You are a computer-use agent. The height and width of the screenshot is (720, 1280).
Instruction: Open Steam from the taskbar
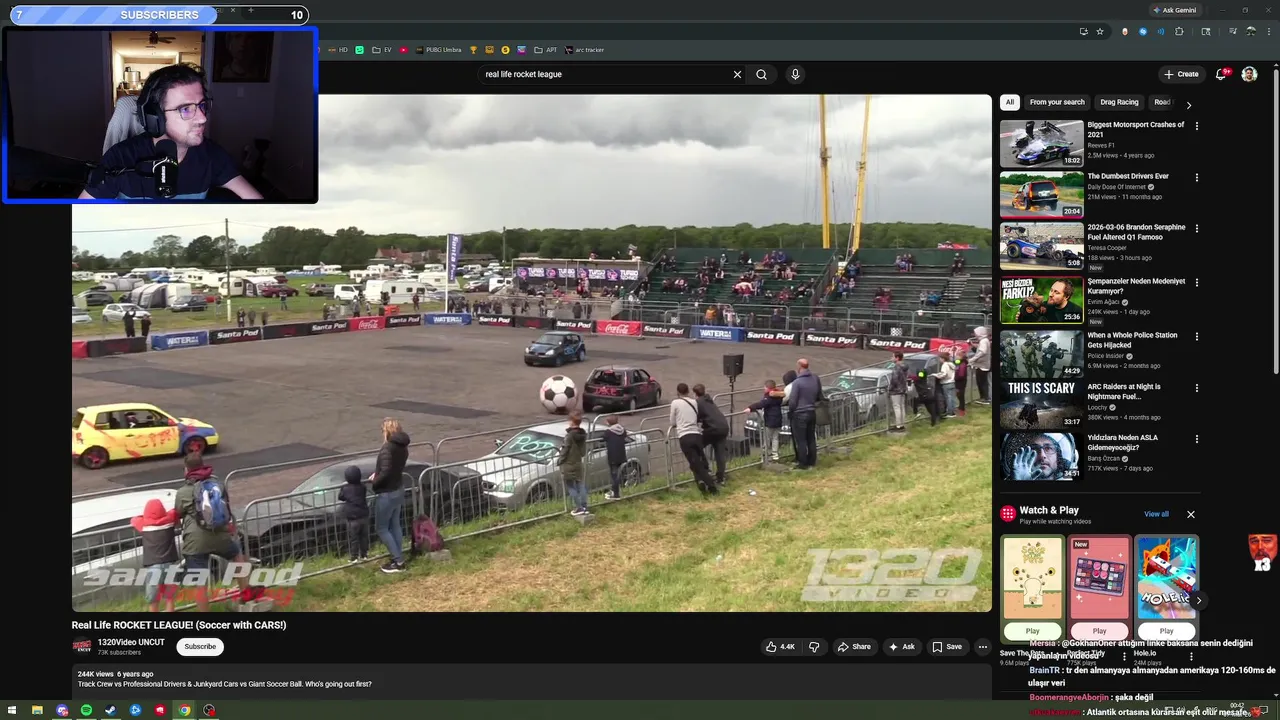click(x=111, y=710)
